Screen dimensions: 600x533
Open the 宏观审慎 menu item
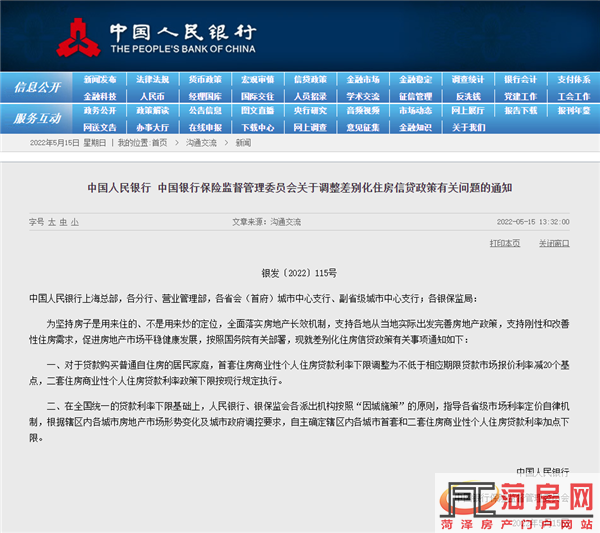coord(258,80)
